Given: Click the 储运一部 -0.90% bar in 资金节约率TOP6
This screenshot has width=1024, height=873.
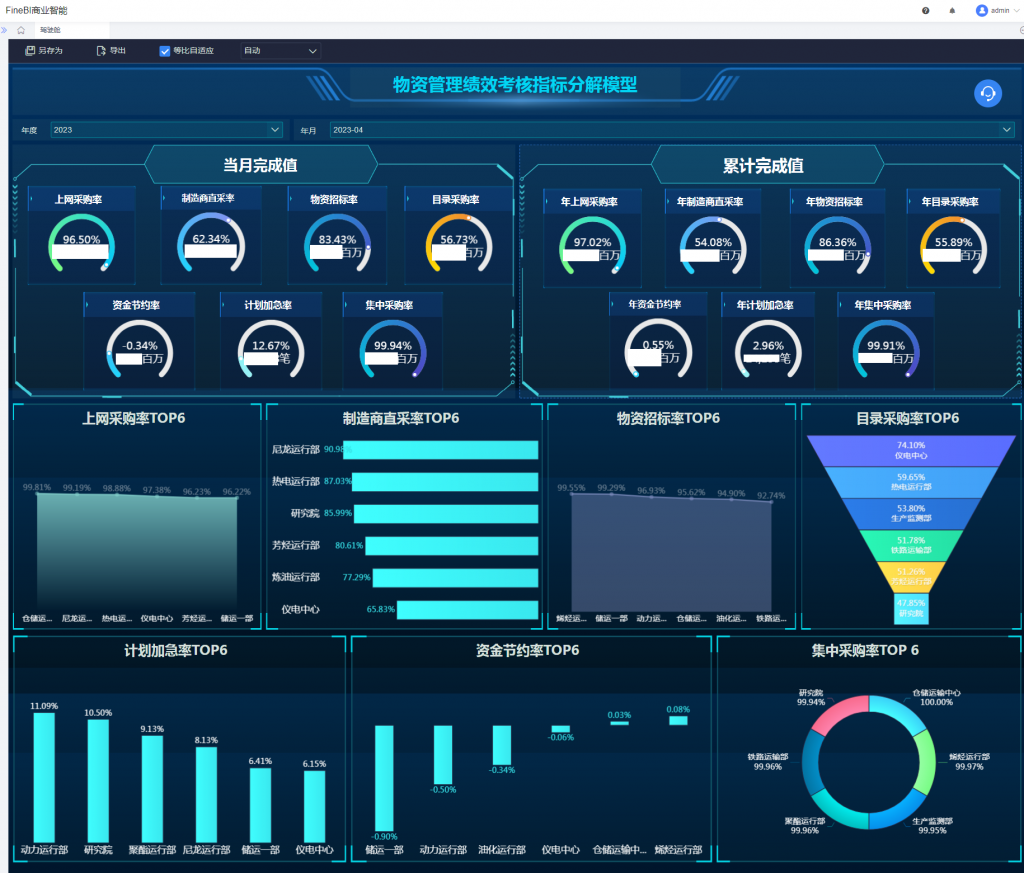Looking at the screenshot, I should coord(384,778).
